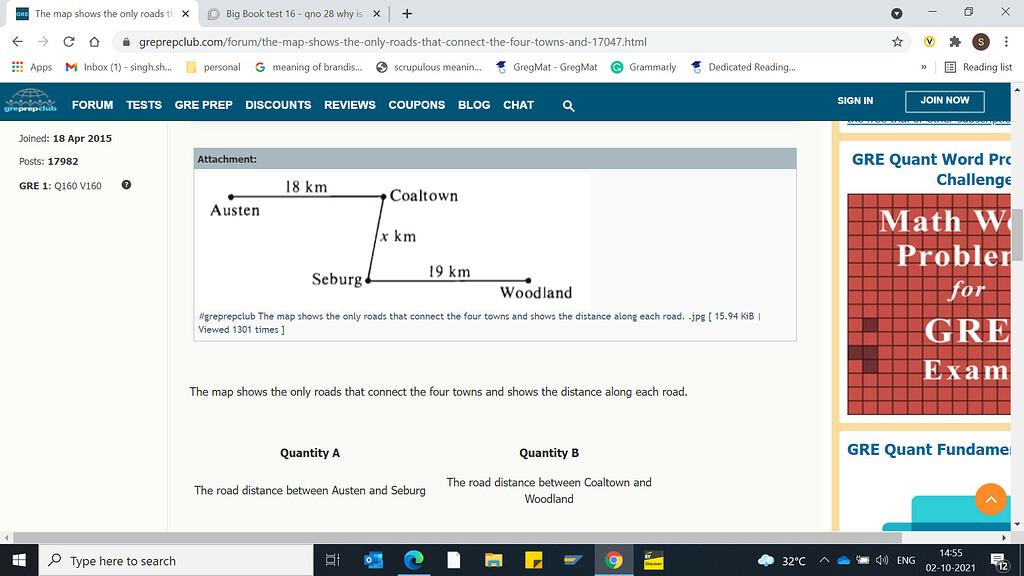Viewport: 1024px width, 576px height.
Task: Close the map shows the only roads tab
Action: (x=185, y=14)
